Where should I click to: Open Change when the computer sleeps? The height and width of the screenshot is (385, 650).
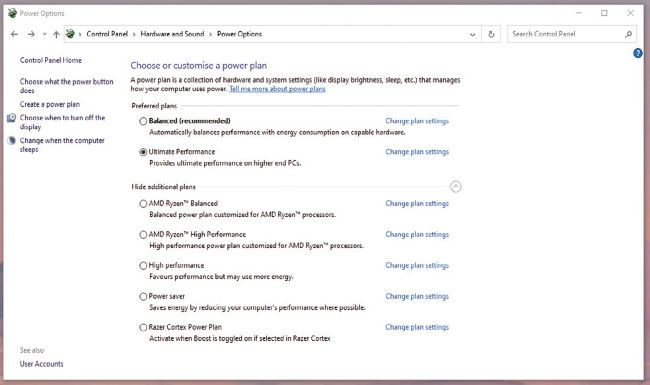[62, 145]
